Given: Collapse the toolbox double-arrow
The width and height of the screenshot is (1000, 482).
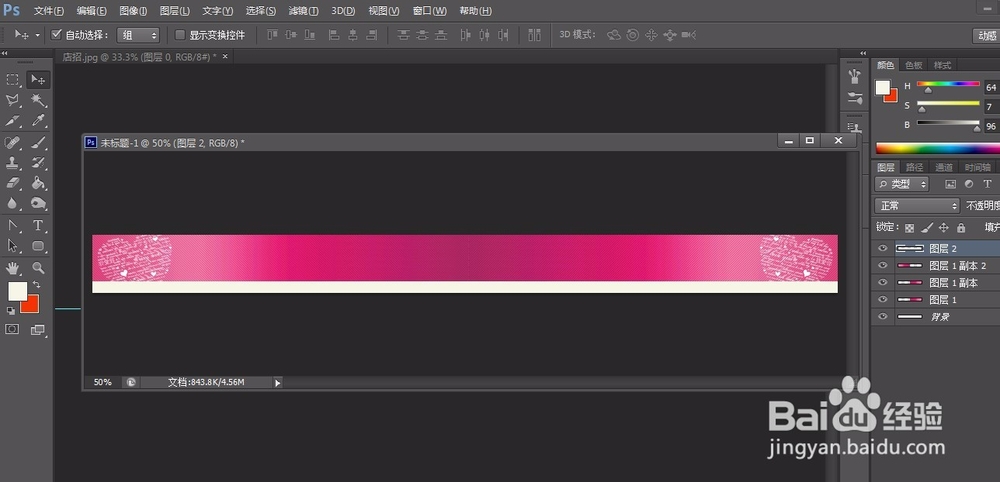Looking at the screenshot, I should pyautogui.click(x=4, y=54).
